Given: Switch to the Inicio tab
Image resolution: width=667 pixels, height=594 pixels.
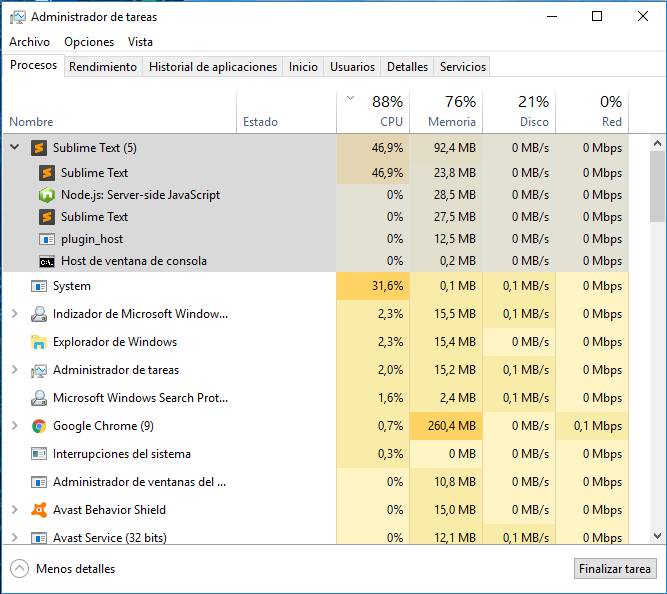Looking at the screenshot, I should 303,67.
